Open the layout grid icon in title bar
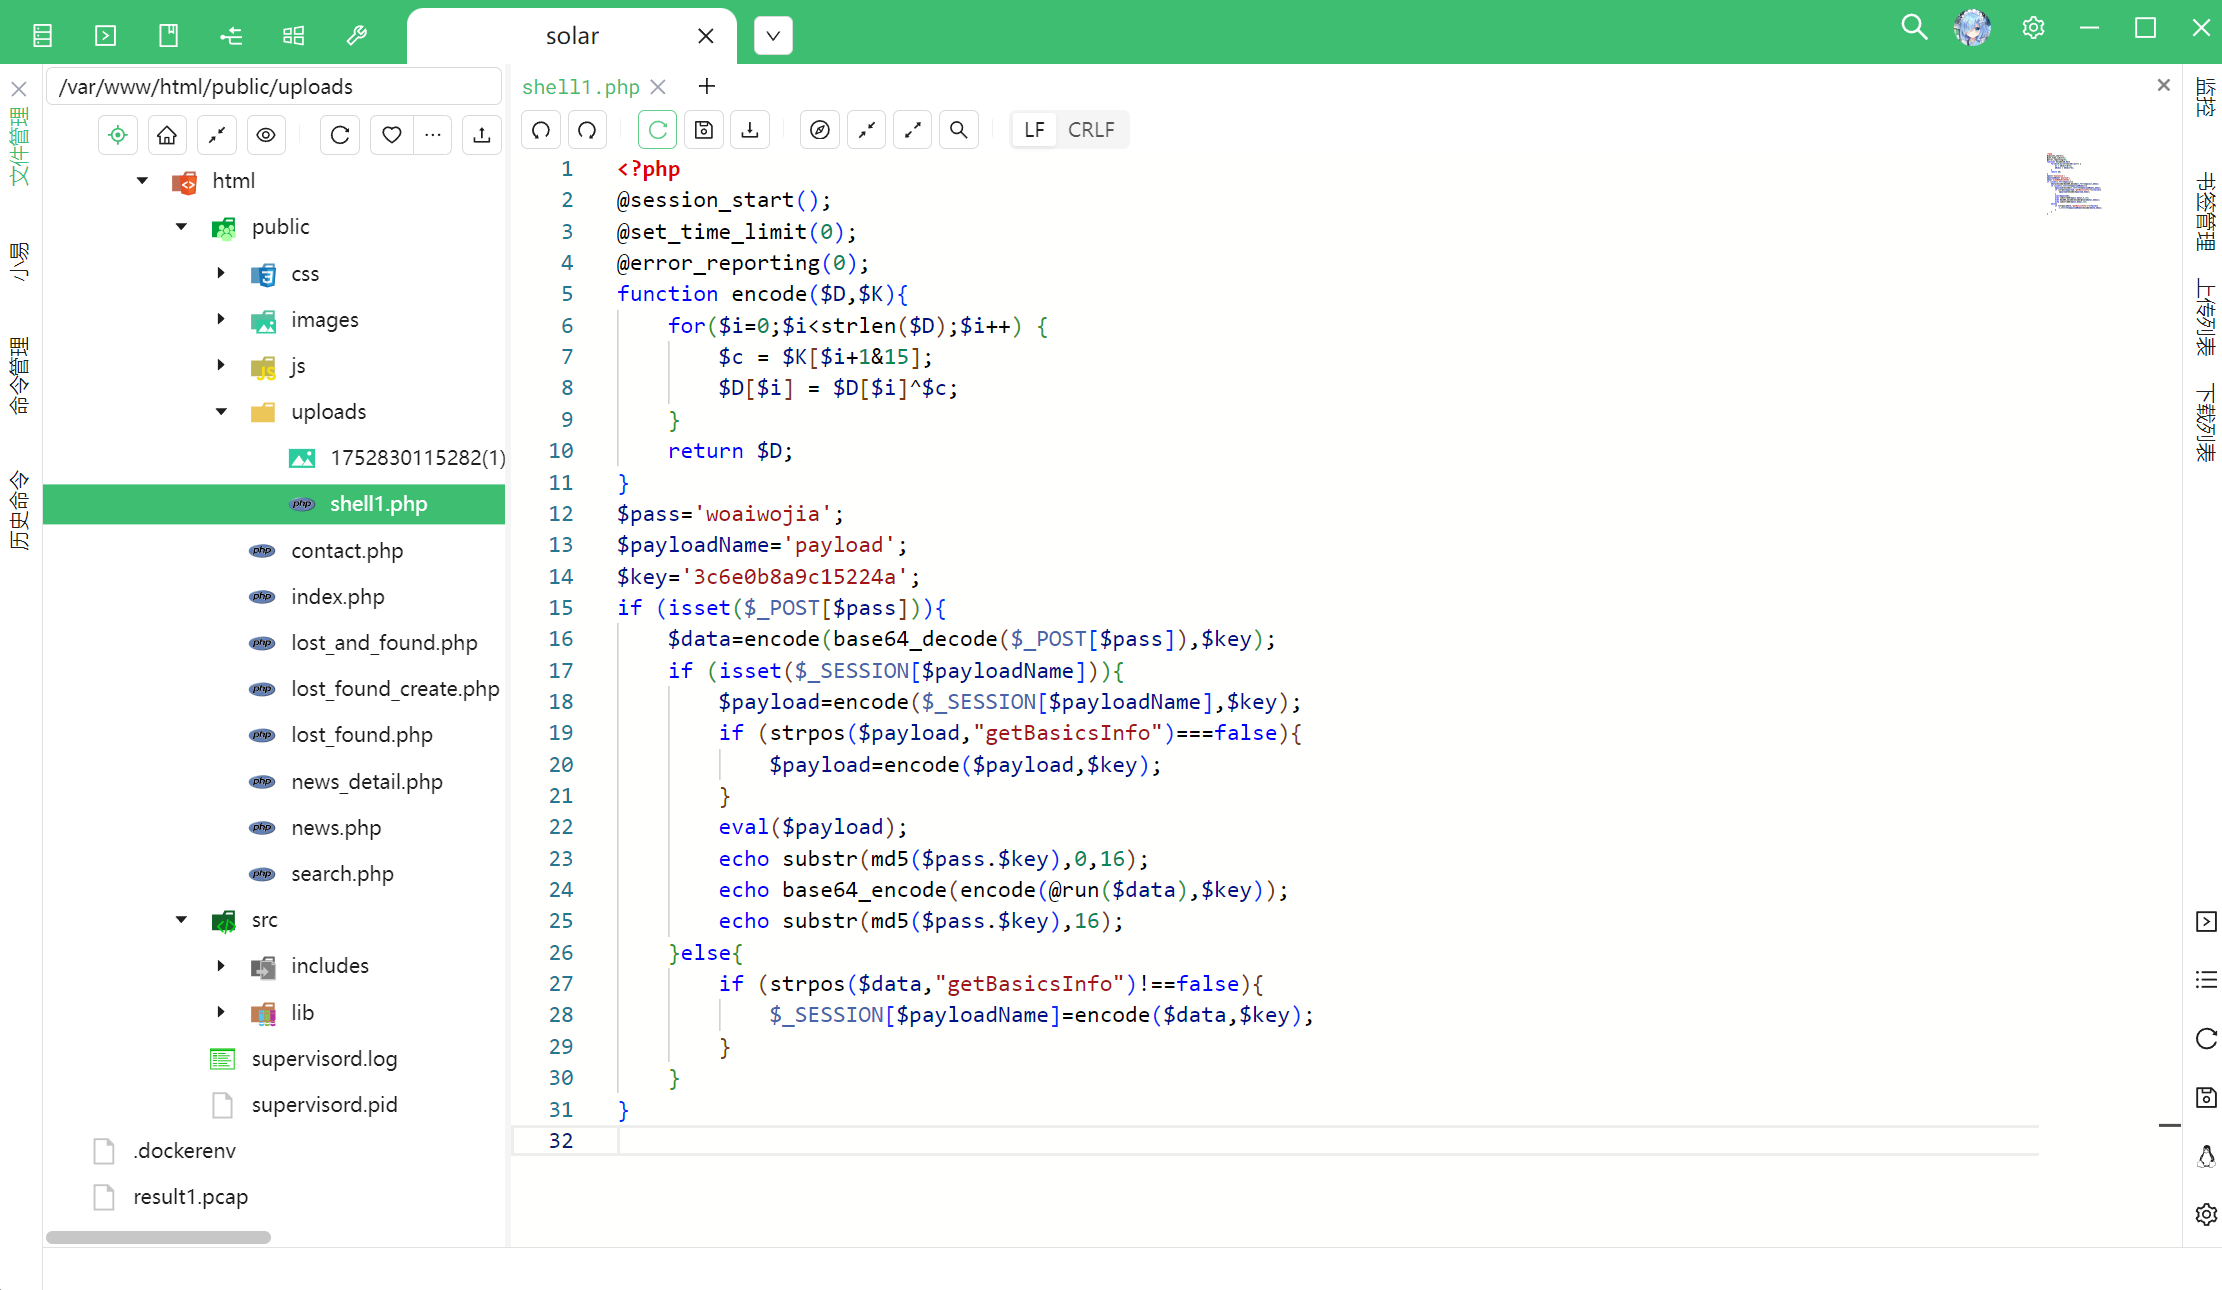 coord(293,36)
